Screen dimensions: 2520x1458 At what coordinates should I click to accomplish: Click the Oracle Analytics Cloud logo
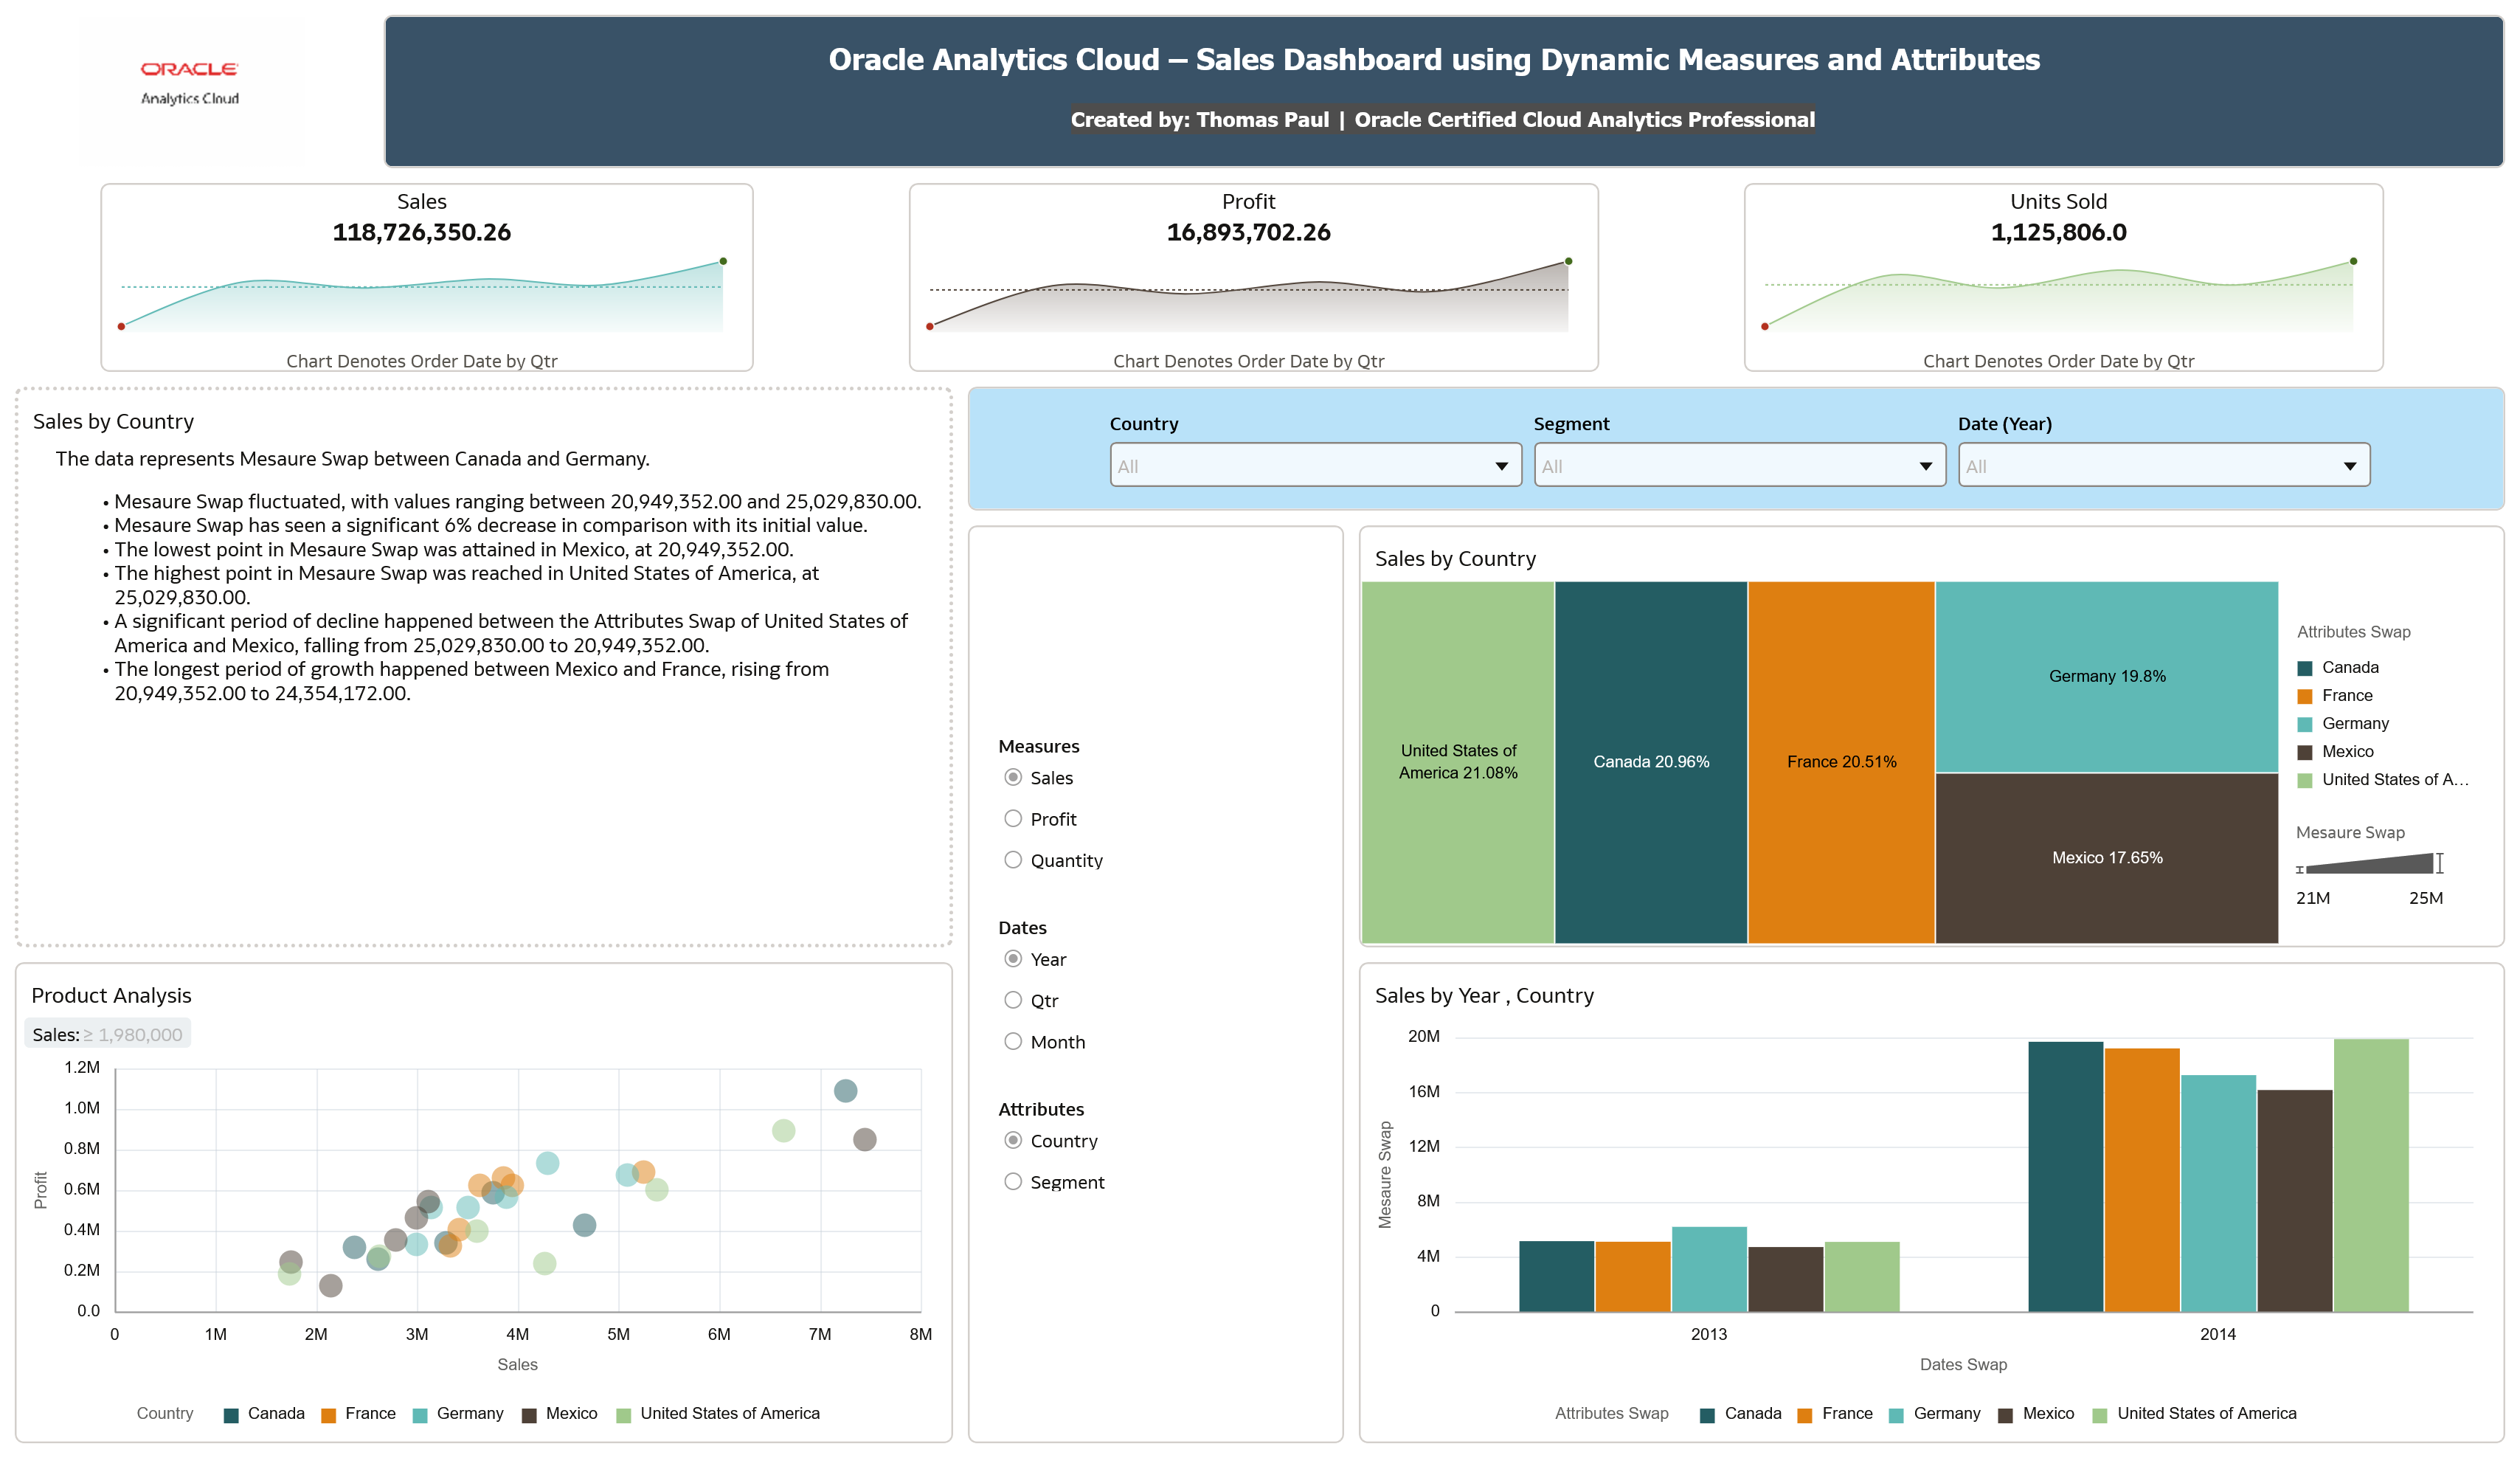190,82
